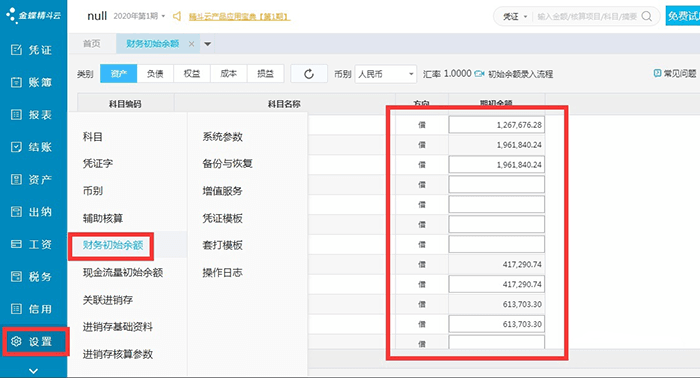The width and height of the screenshot is (700, 378).
Task: Open the 人民币 currency dropdown
Action: point(386,74)
